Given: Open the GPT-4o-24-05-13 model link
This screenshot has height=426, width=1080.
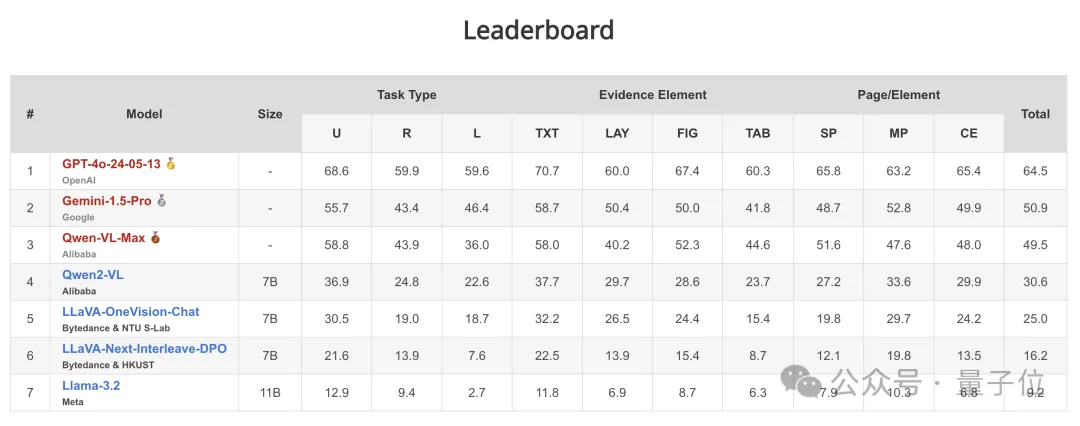Looking at the screenshot, I should tap(111, 164).
